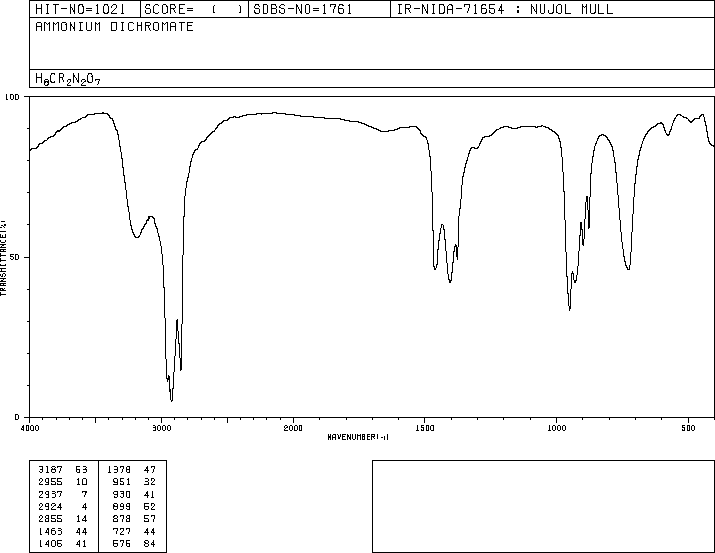715x553 pixels.
Task: Click the 1000 wavenumber axis label
Action: [x=556, y=428]
